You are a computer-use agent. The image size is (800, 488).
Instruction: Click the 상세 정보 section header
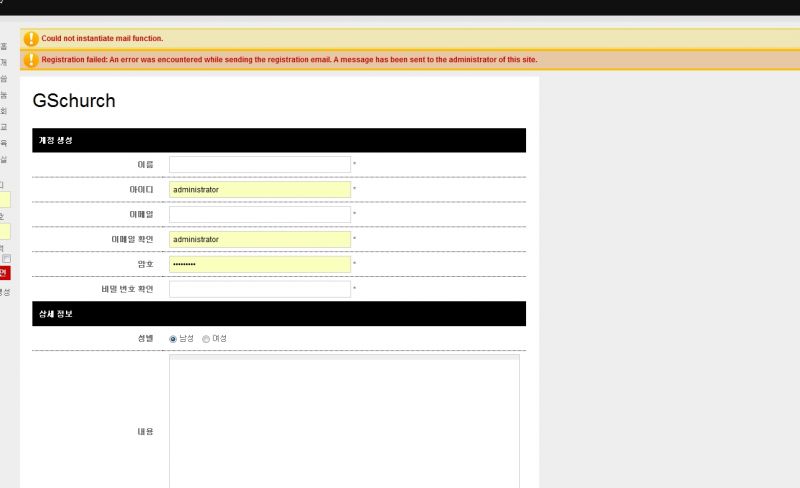click(x=279, y=313)
